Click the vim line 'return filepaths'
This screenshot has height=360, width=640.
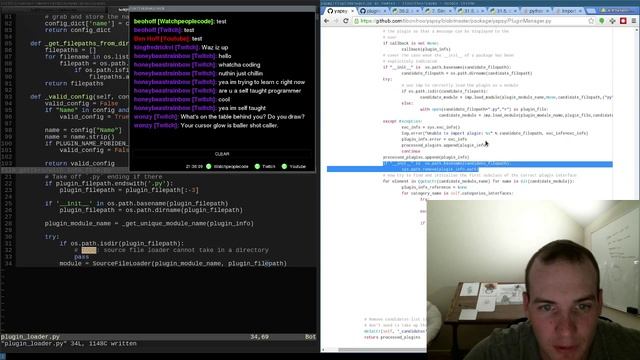[x=74, y=83]
